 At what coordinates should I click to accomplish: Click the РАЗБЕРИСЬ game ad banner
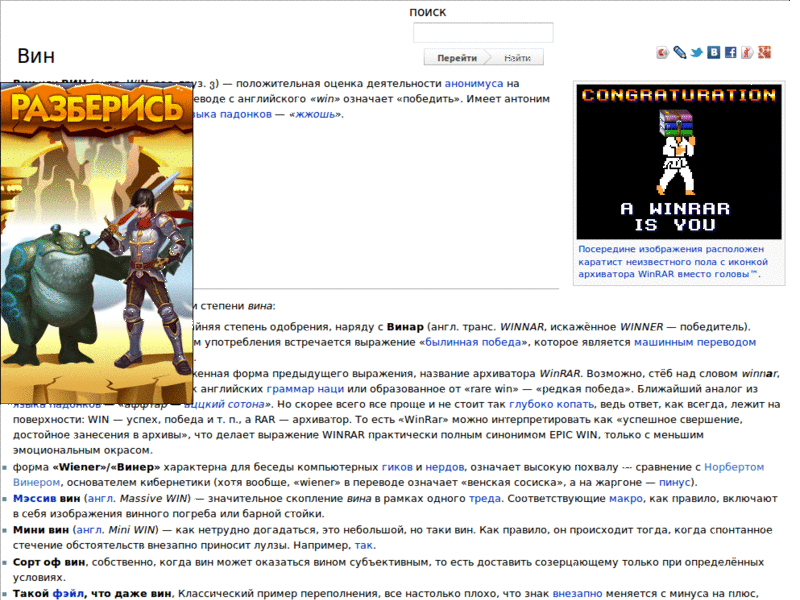pyautogui.click(x=97, y=243)
